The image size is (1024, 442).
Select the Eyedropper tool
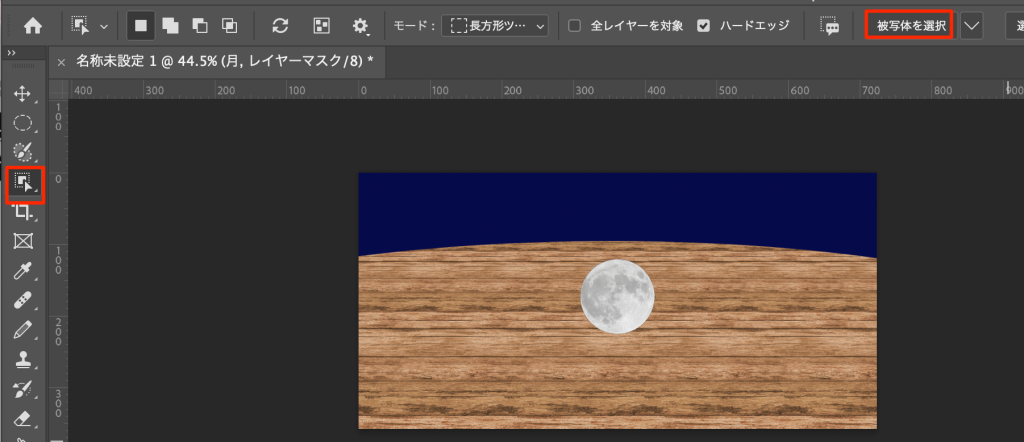pyautogui.click(x=23, y=271)
